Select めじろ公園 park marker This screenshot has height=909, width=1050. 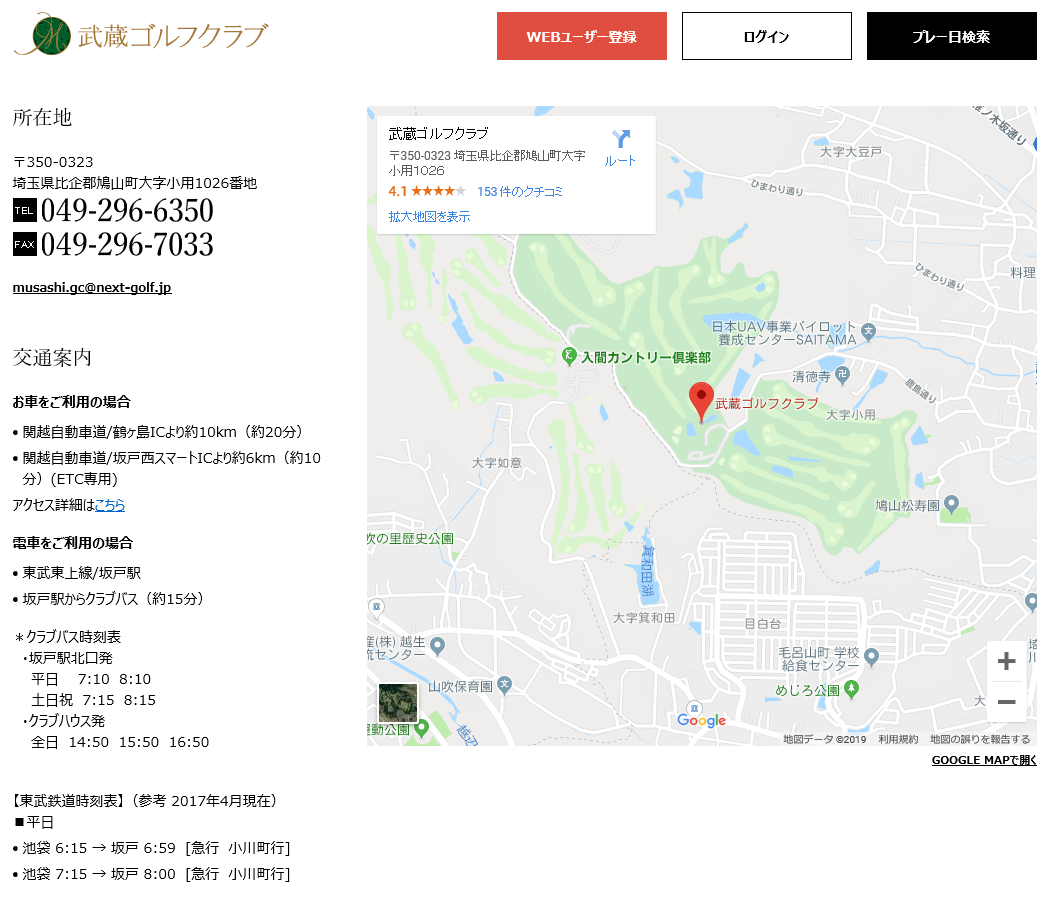pos(851,689)
